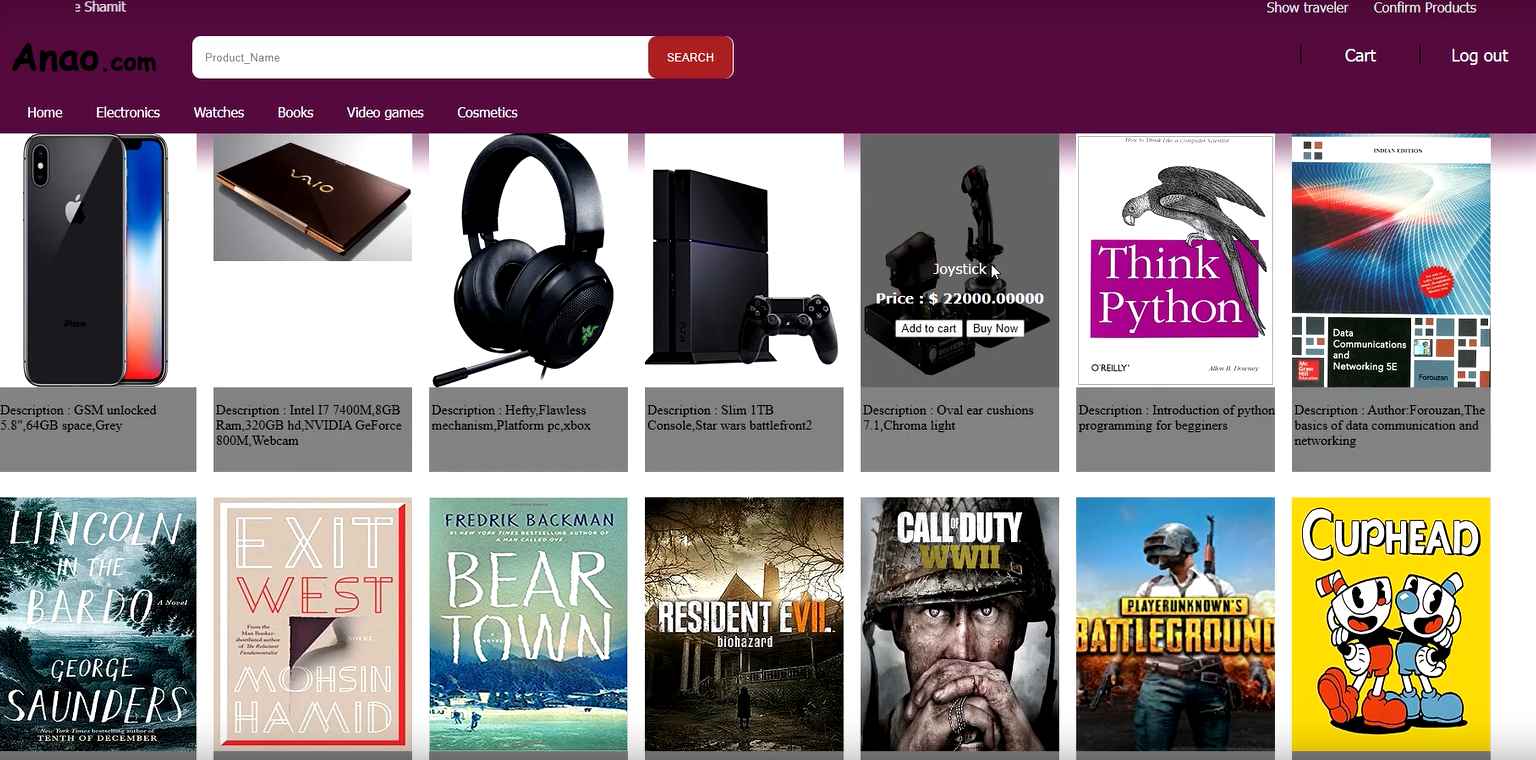Select the Resident Evil biohazard cover
This screenshot has height=760, width=1536.
click(744, 624)
